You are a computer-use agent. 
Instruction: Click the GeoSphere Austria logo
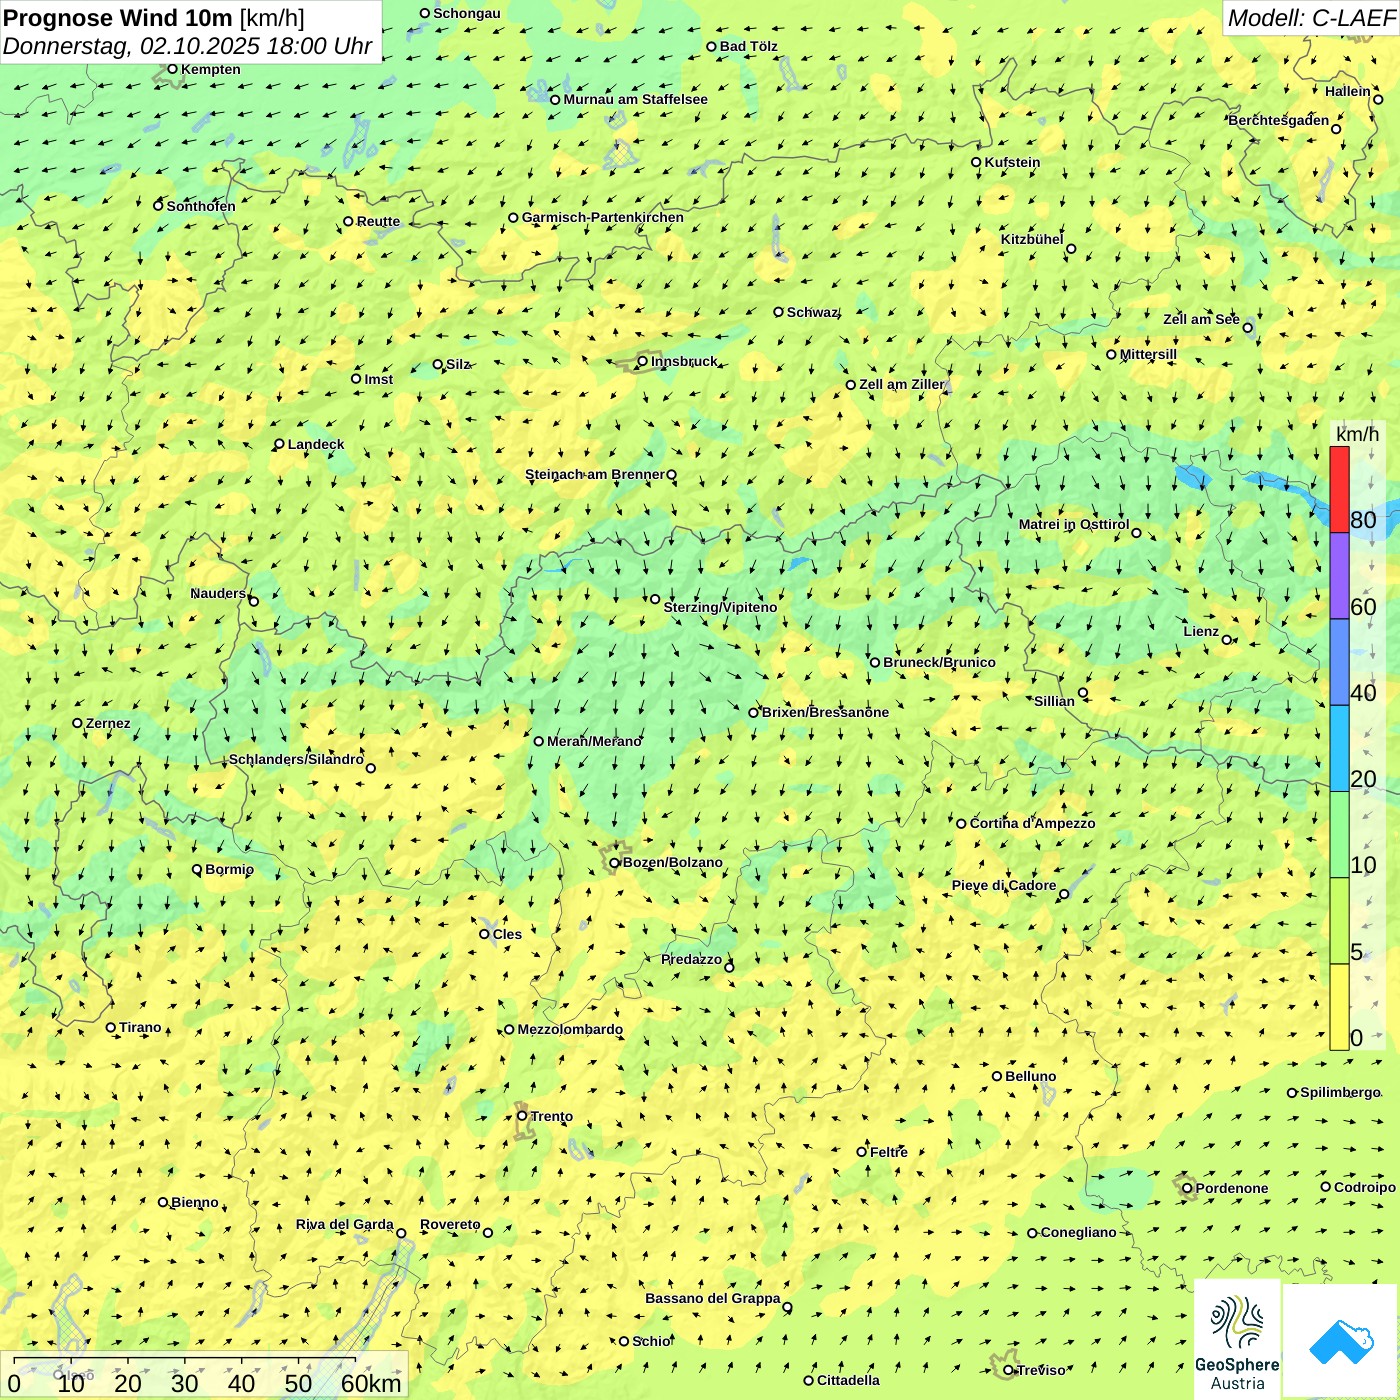(x=1237, y=1339)
